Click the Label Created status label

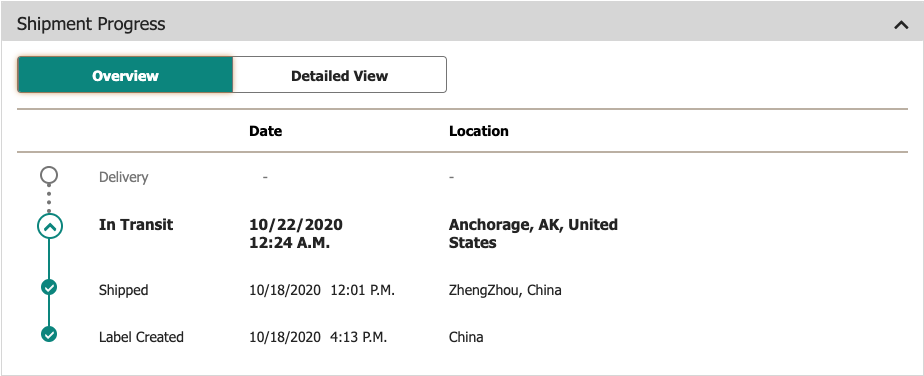(x=141, y=337)
